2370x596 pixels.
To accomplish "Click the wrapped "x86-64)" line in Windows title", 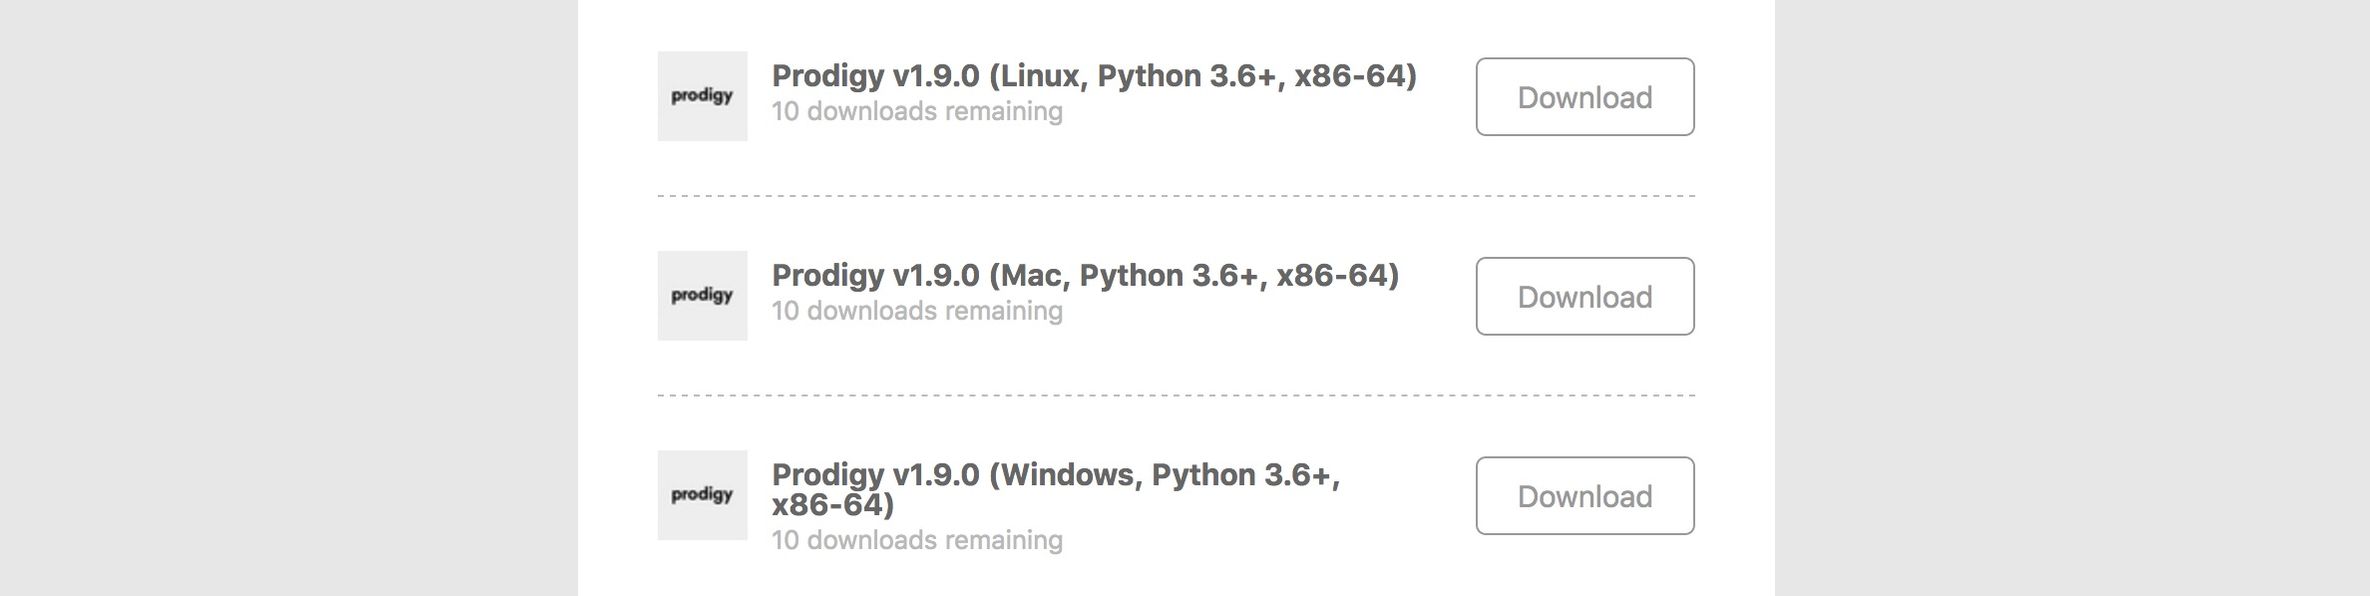I will click(832, 504).
